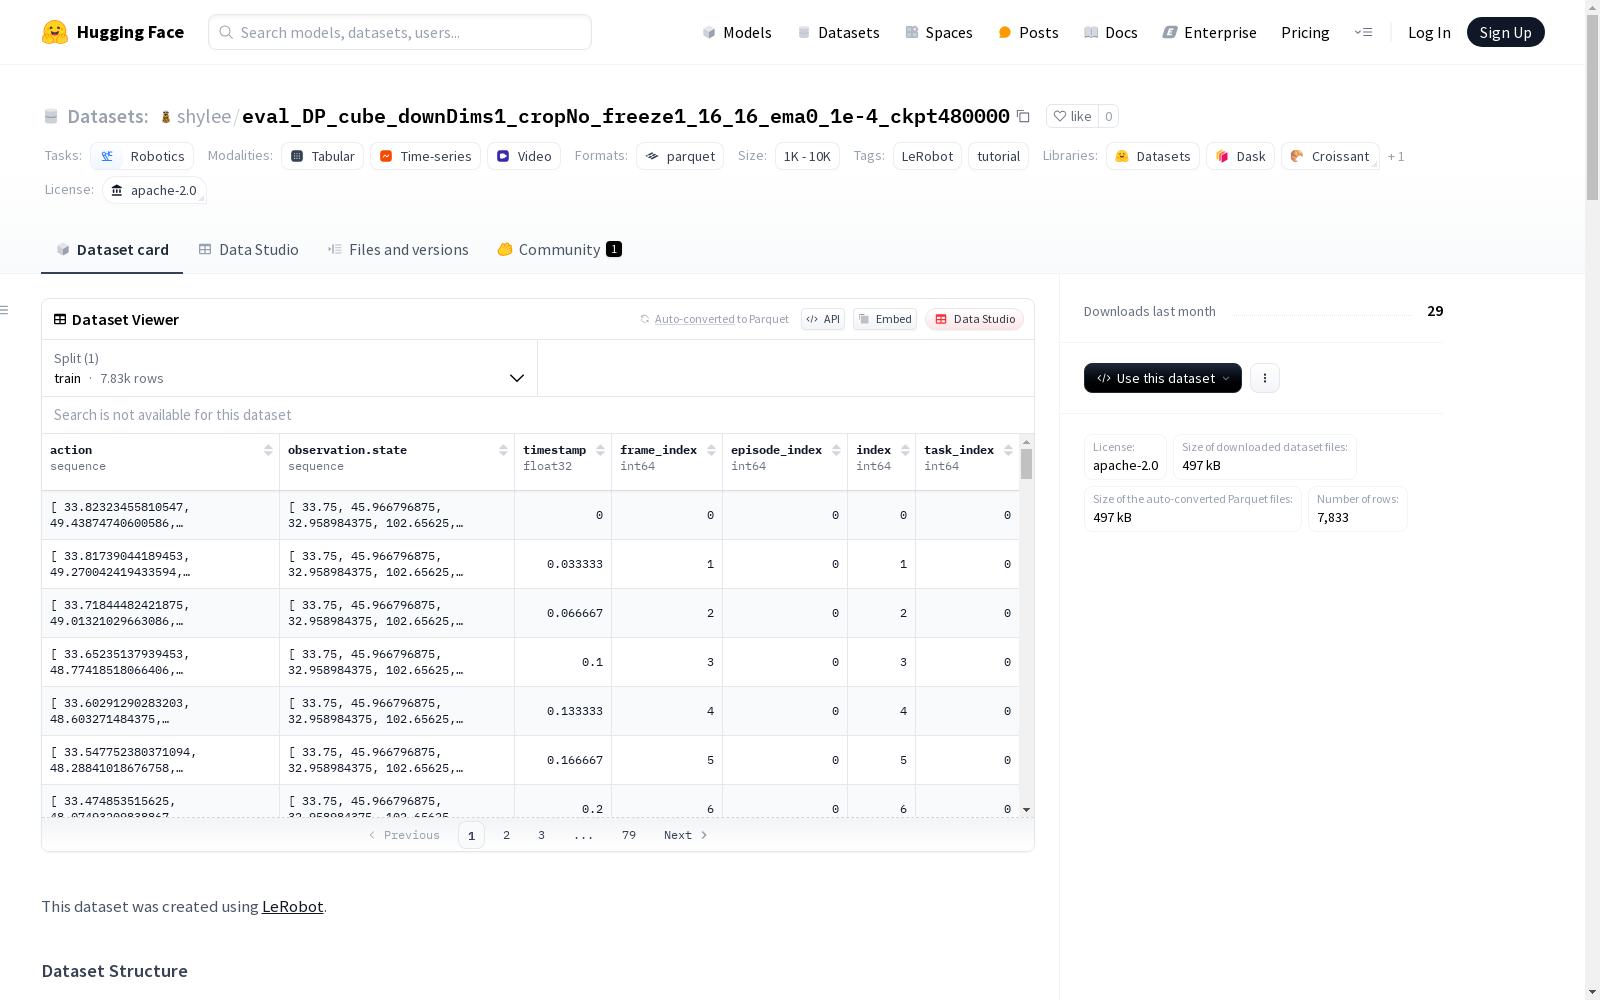
Task: Select page 1 in the table pagination
Action: (x=471, y=835)
